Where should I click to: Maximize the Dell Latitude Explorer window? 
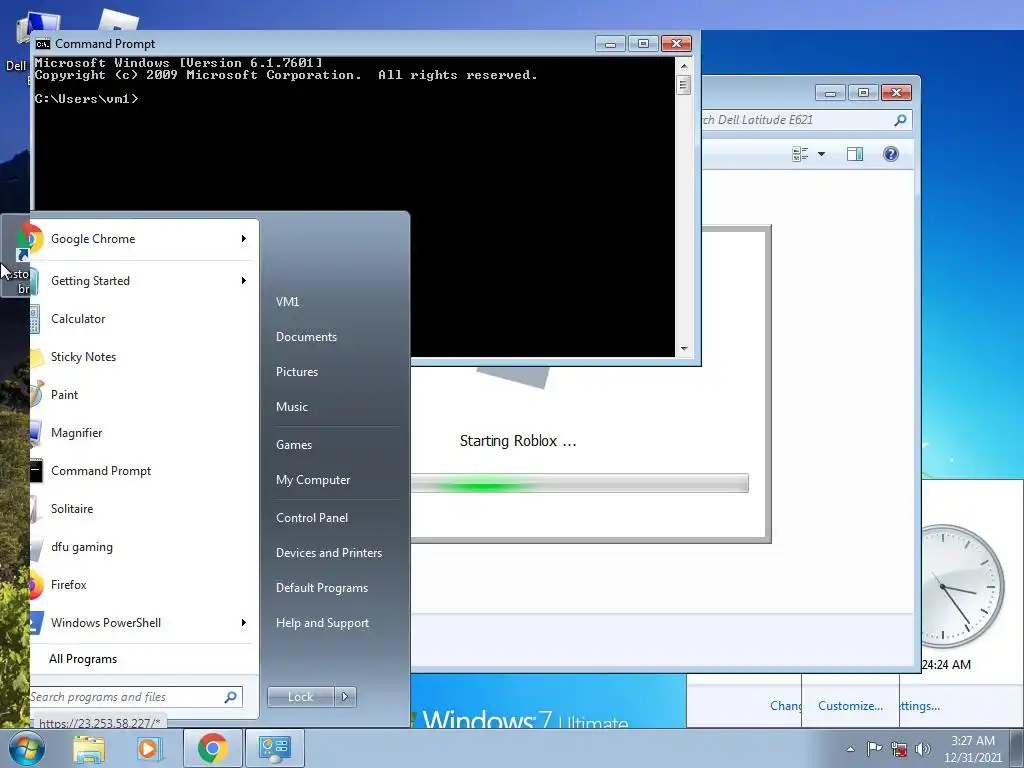pos(863,93)
